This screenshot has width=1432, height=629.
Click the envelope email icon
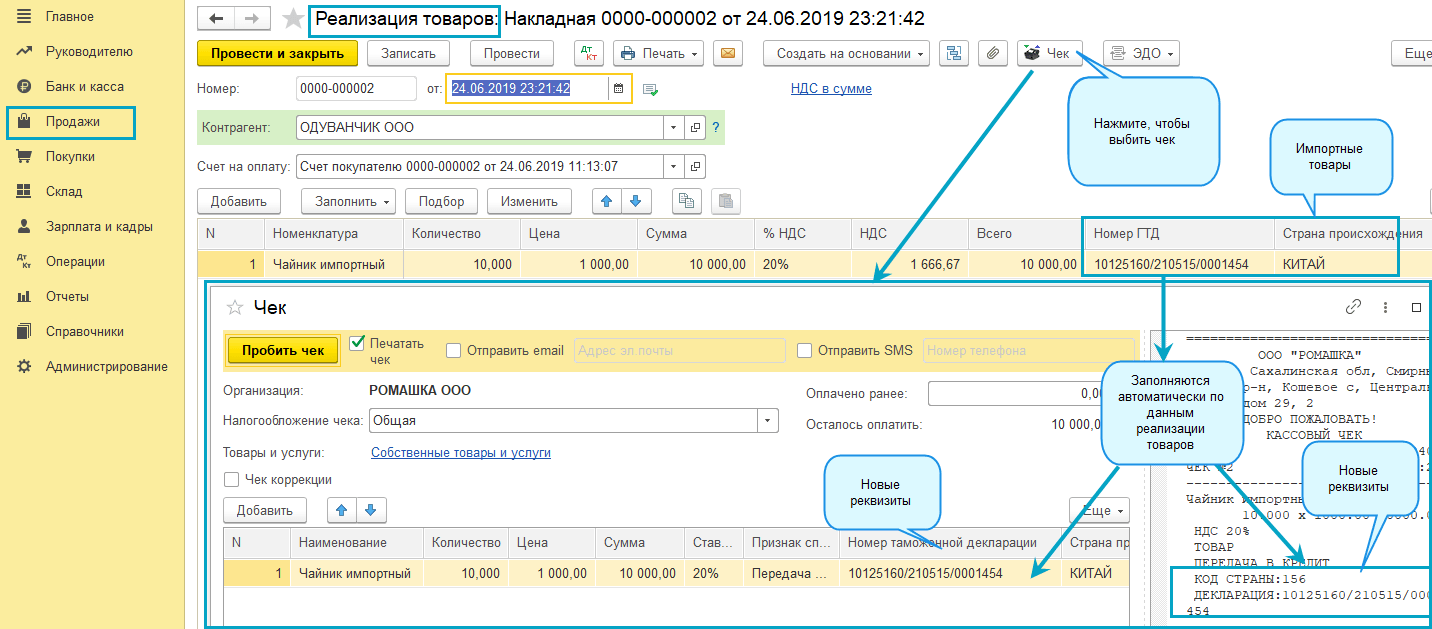click(728, 54)
